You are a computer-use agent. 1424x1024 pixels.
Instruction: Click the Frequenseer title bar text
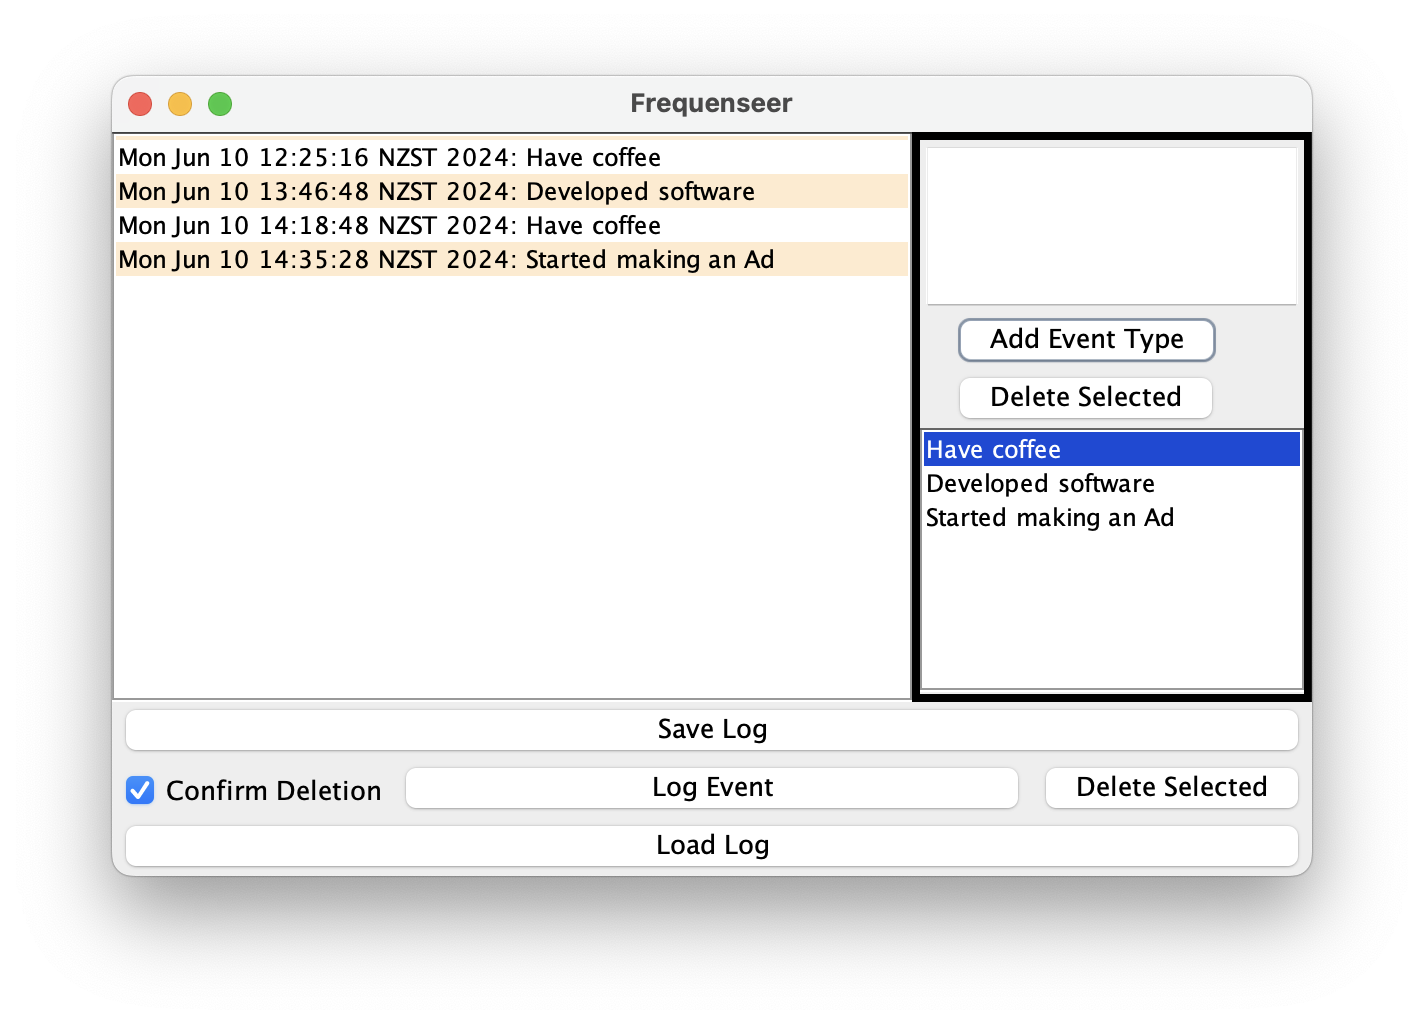[x=711, y=104]
